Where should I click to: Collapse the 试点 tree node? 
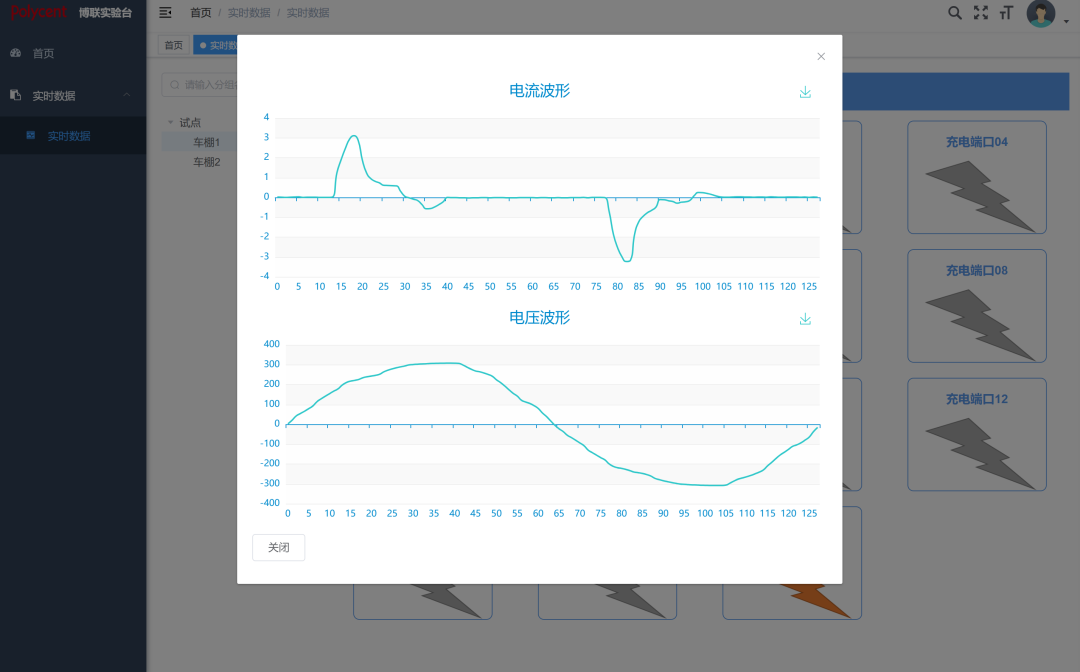pyautogui.click(x=171, y=123)
